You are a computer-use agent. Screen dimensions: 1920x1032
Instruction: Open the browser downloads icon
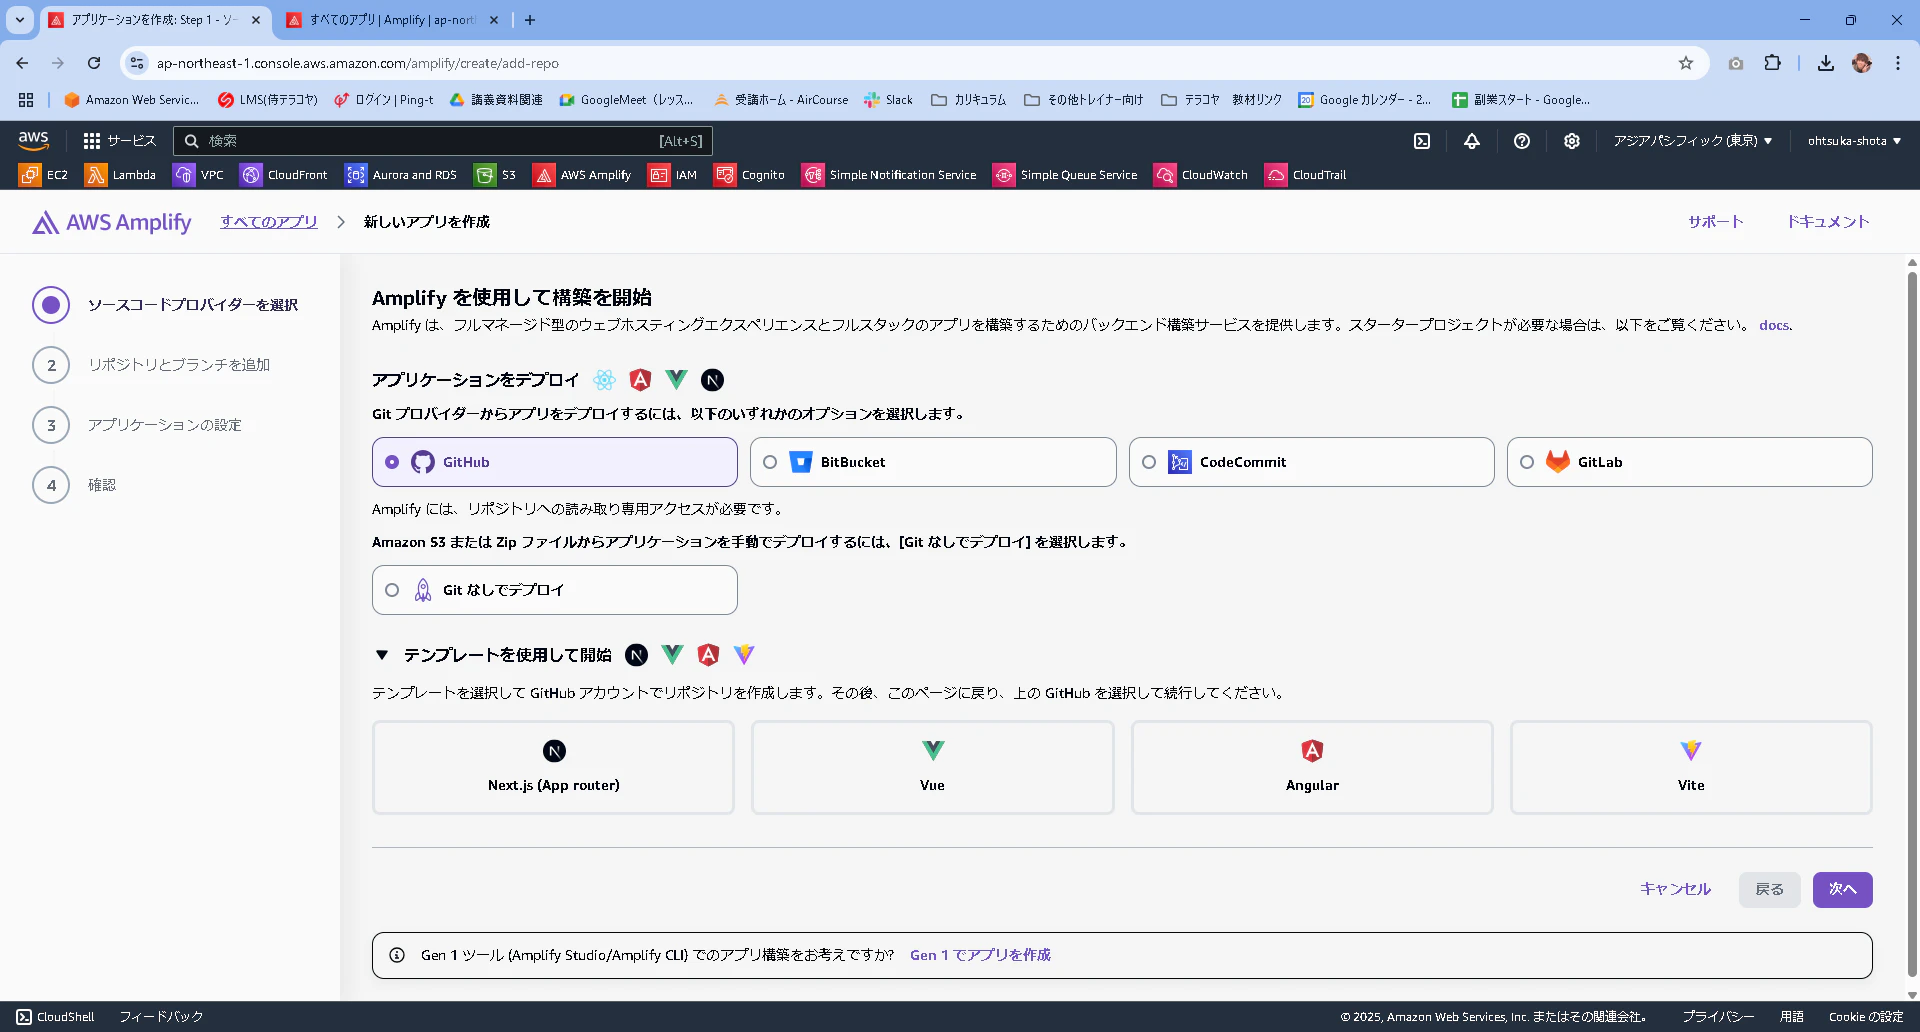pos(1826,63)
